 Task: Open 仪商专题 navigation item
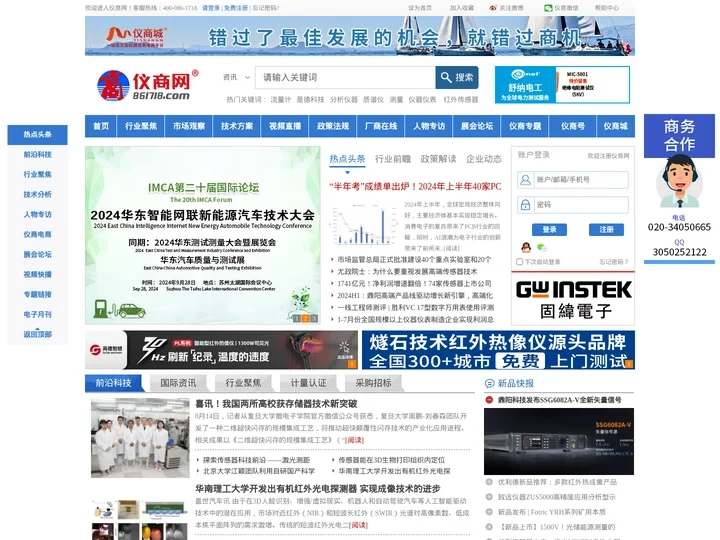525,126
